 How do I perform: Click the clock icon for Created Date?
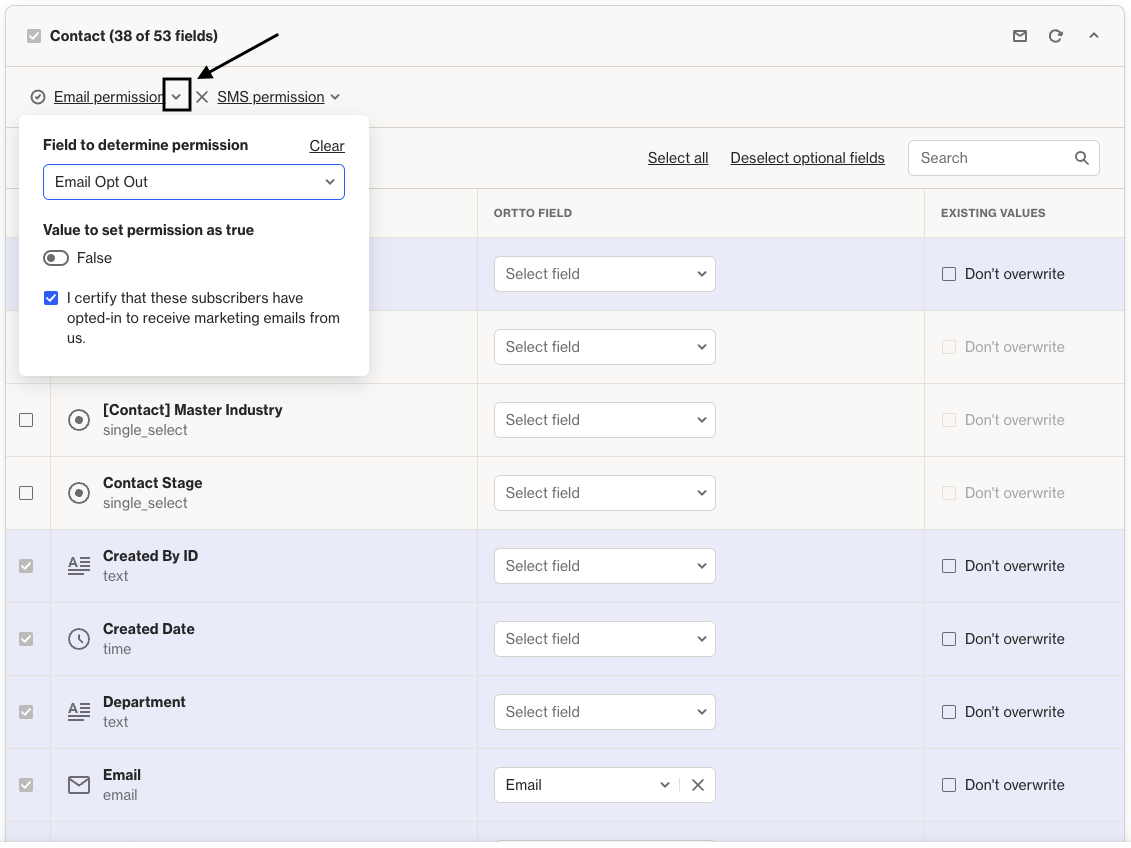point(79,639)
